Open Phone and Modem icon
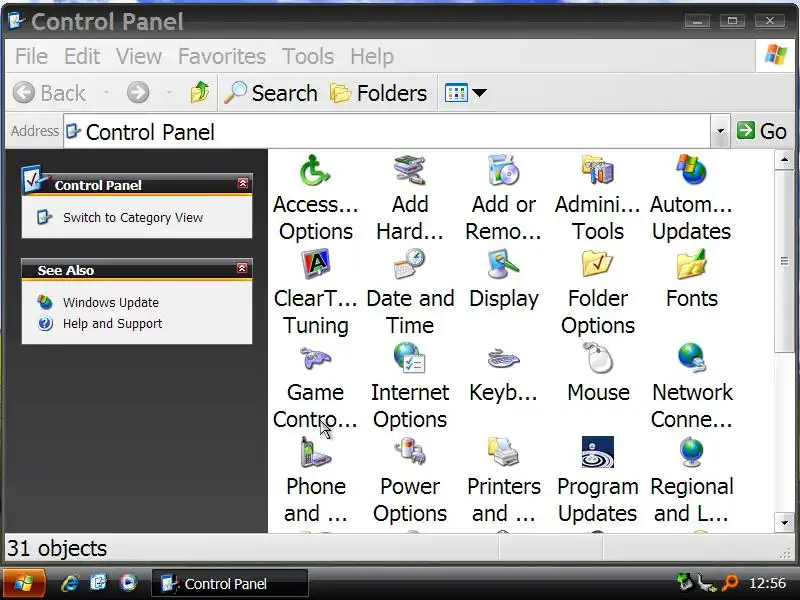The height and width of the screenshot is (600, 800). [315, 453]
